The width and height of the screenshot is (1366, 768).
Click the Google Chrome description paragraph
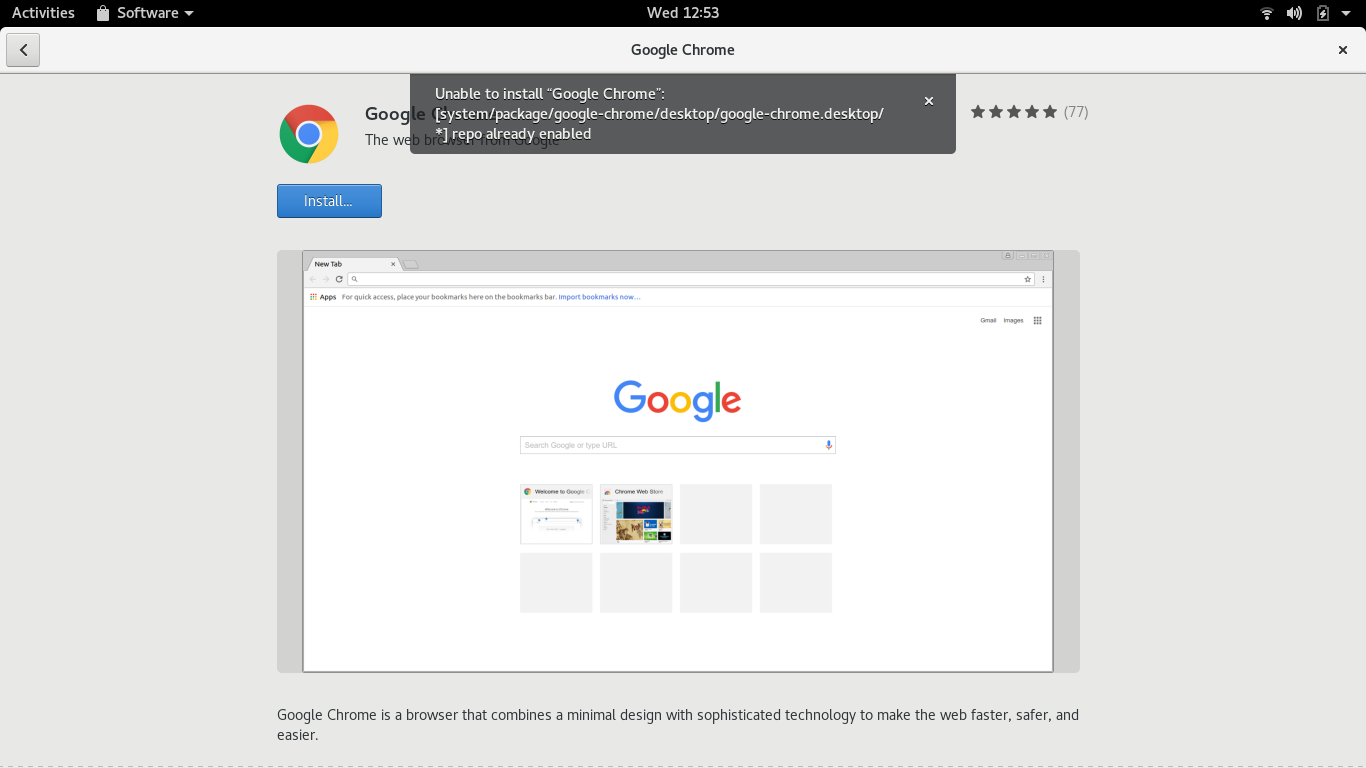(678, 725)
